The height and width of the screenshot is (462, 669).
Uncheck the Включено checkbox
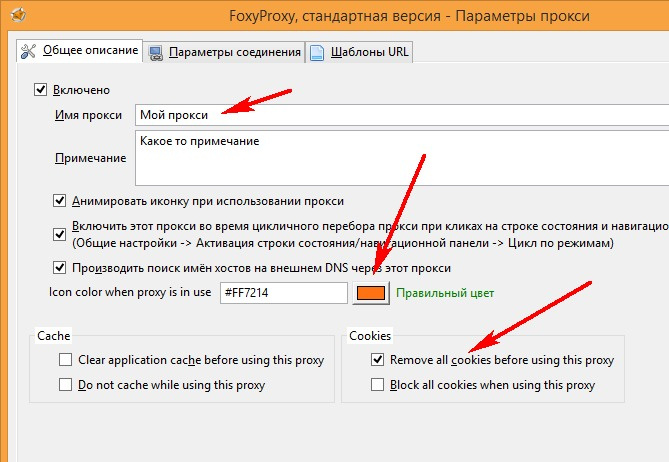pyautogui.click(x=41, y=89)
